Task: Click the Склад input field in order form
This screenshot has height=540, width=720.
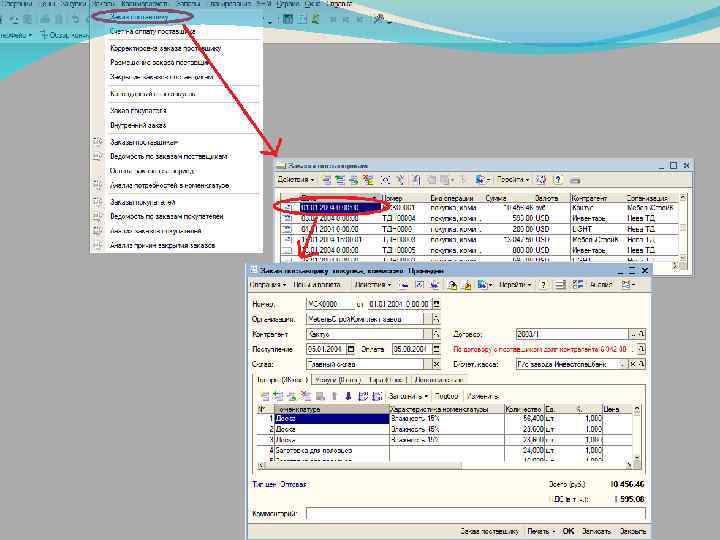Action: click(365, 364)
